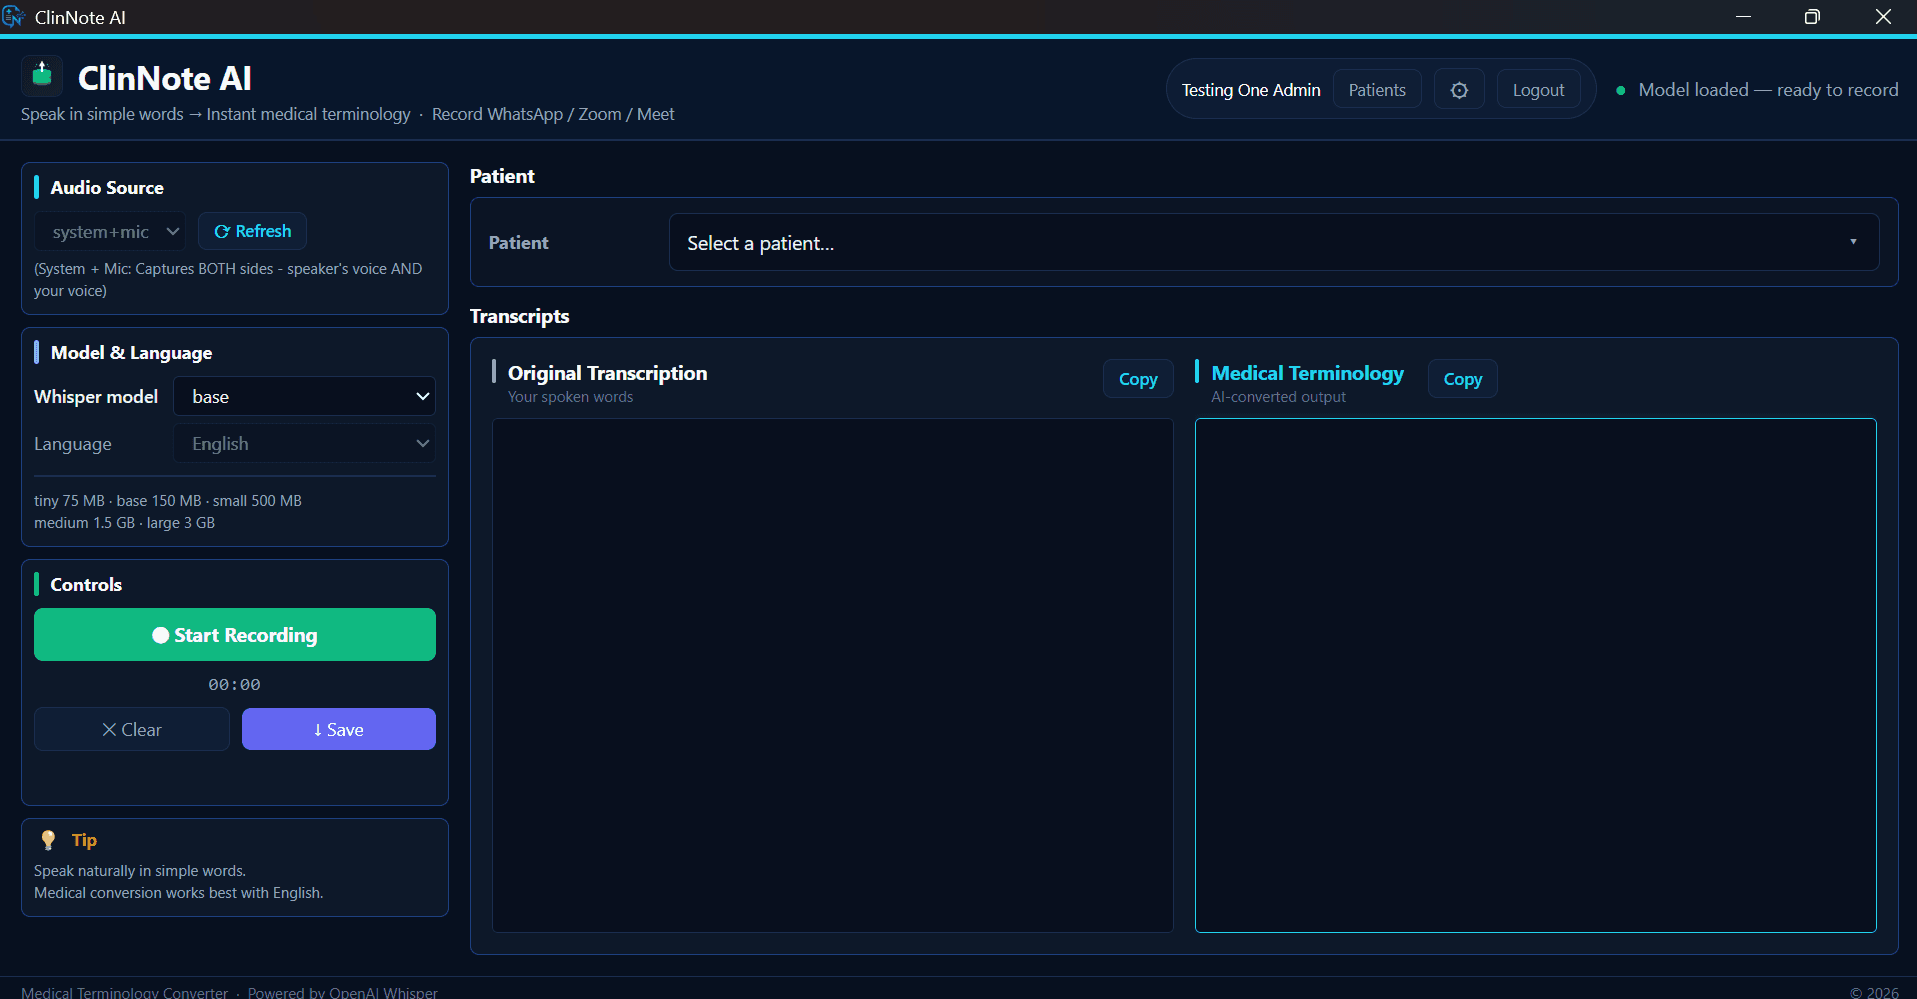Open the audio source system+mic dropdown
Viewport: 1917px width, 999px height.
[x=110, y=232]
